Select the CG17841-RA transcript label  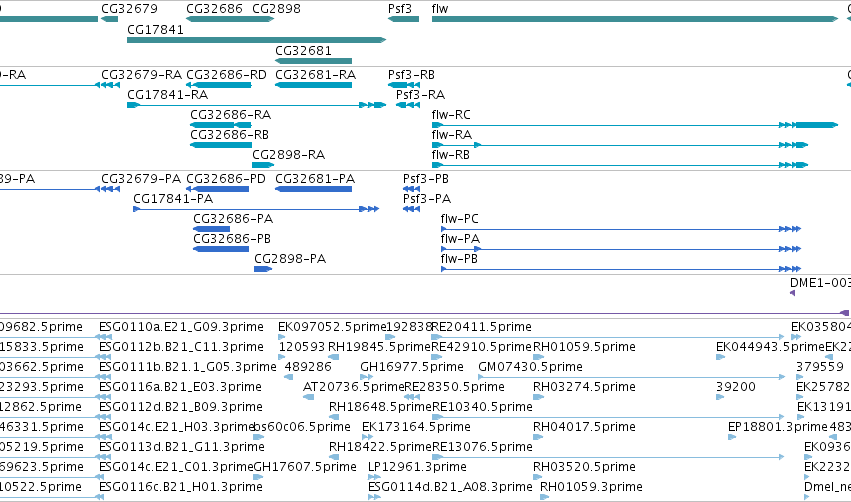[x=168, y=95]
